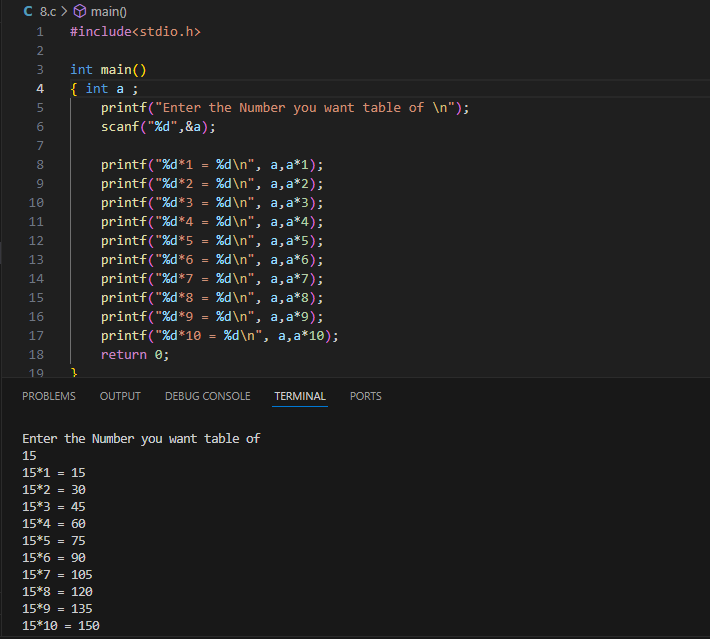This screenshot has width=710, height=639.
Task: Click terminal output '15*1 = 15'
Action: pos(54,473)
